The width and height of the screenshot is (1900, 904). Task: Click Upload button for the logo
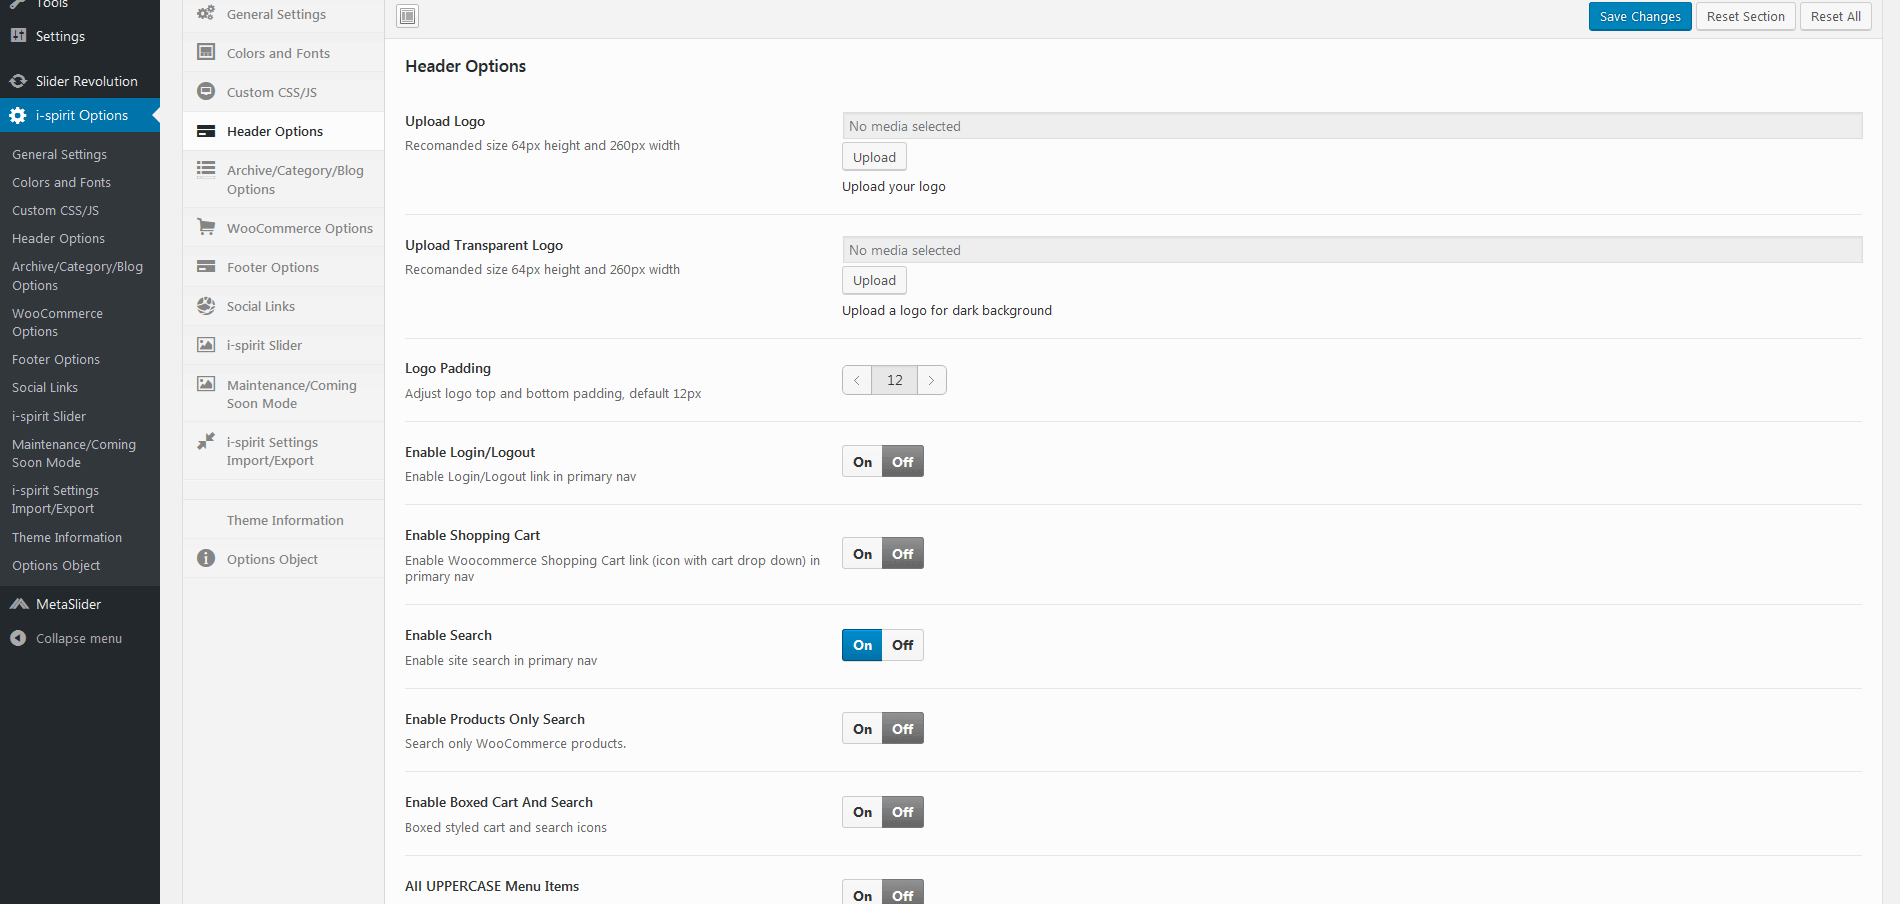874,157
